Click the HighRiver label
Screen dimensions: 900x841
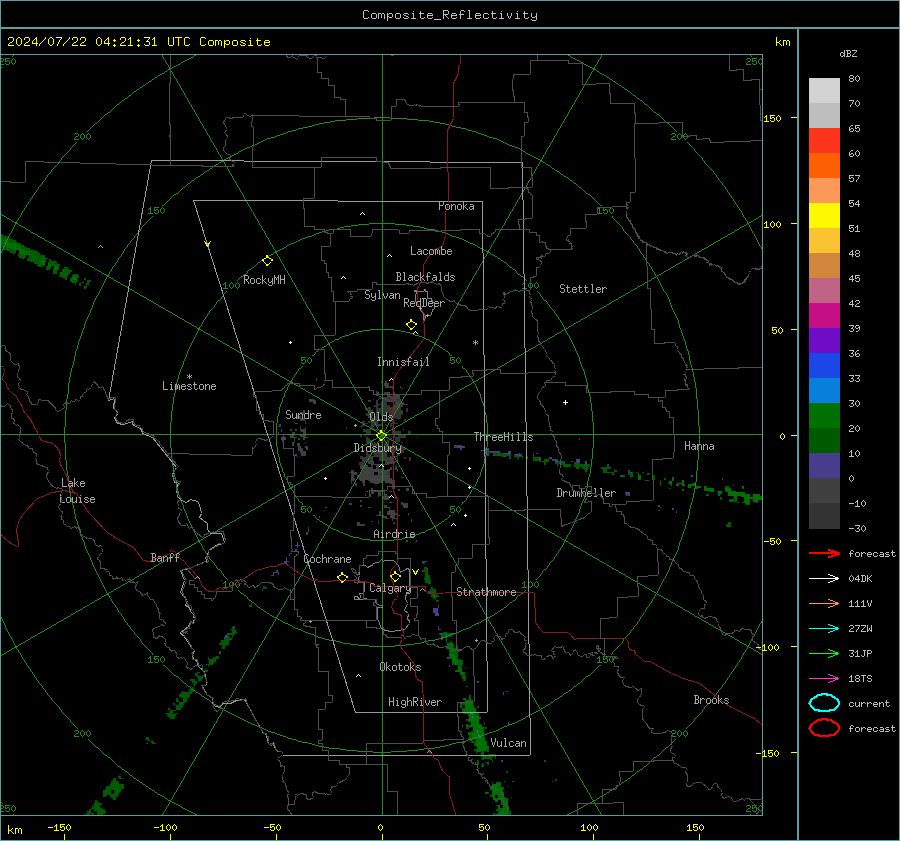(415, 702)
